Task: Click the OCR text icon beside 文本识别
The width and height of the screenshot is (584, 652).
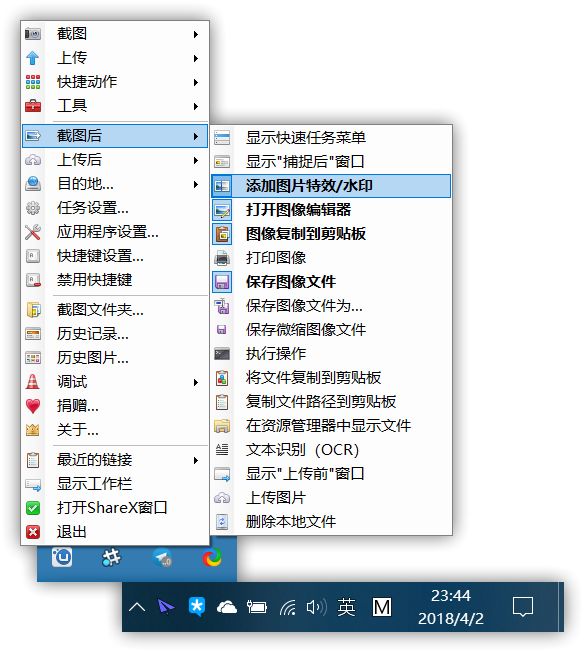Action: point(222,449)
